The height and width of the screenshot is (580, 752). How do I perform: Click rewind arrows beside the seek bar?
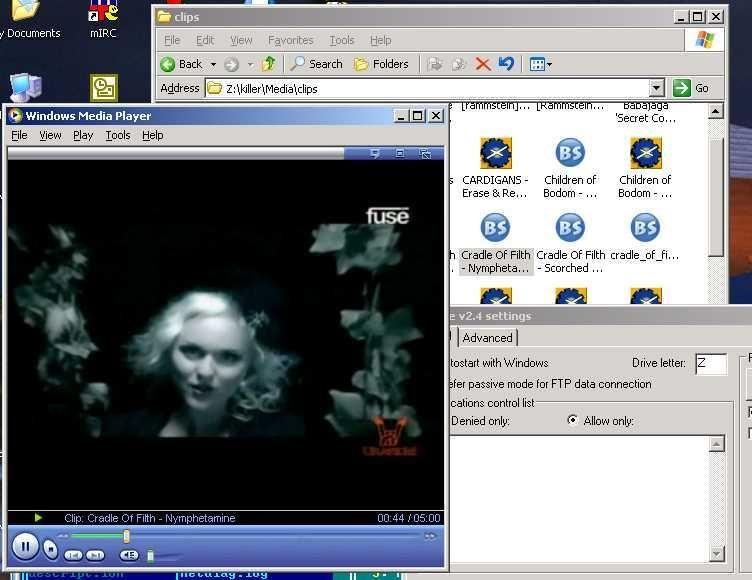point(63,536)
